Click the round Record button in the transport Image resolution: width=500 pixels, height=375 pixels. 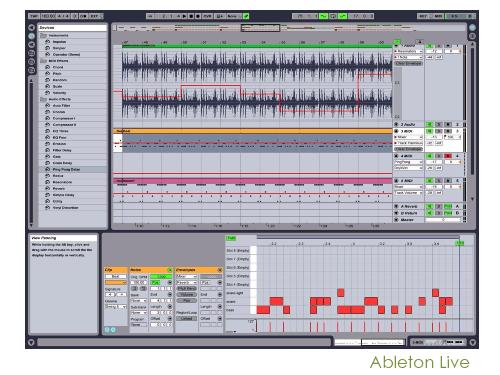198,16
